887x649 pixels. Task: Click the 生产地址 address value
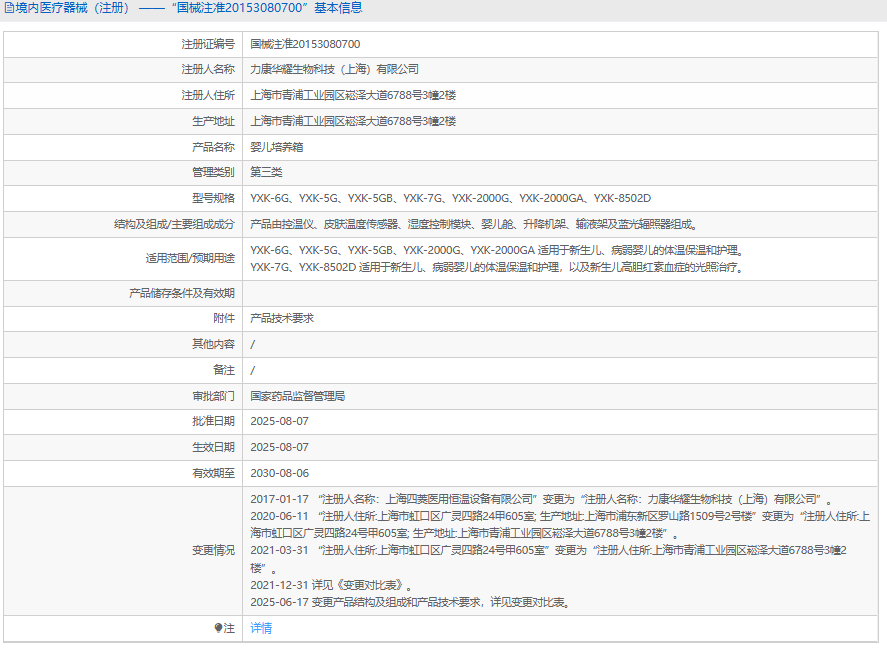point(353,121)
